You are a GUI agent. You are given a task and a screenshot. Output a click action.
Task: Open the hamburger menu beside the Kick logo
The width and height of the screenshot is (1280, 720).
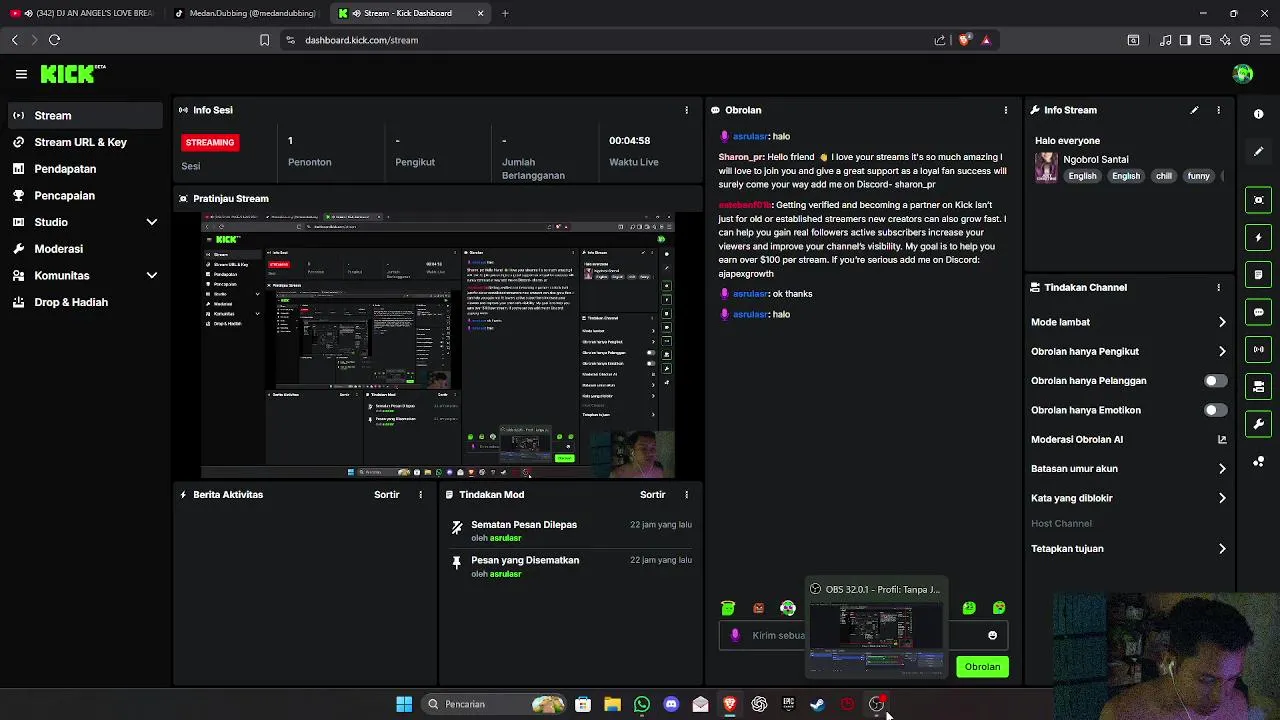click(21, 74)
